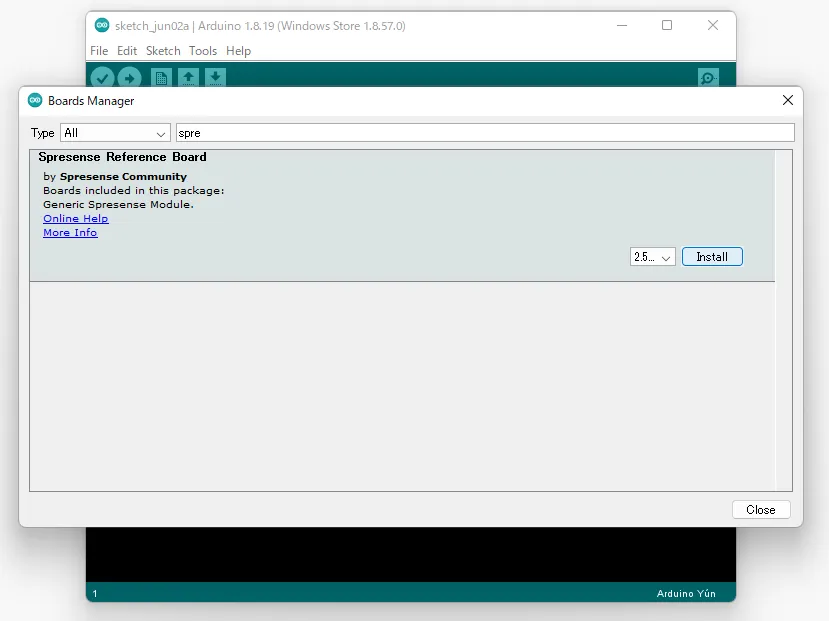The image size is (829, 621).
Task: Click the Arduino logo in main window title
Action: tap(102, 25)
